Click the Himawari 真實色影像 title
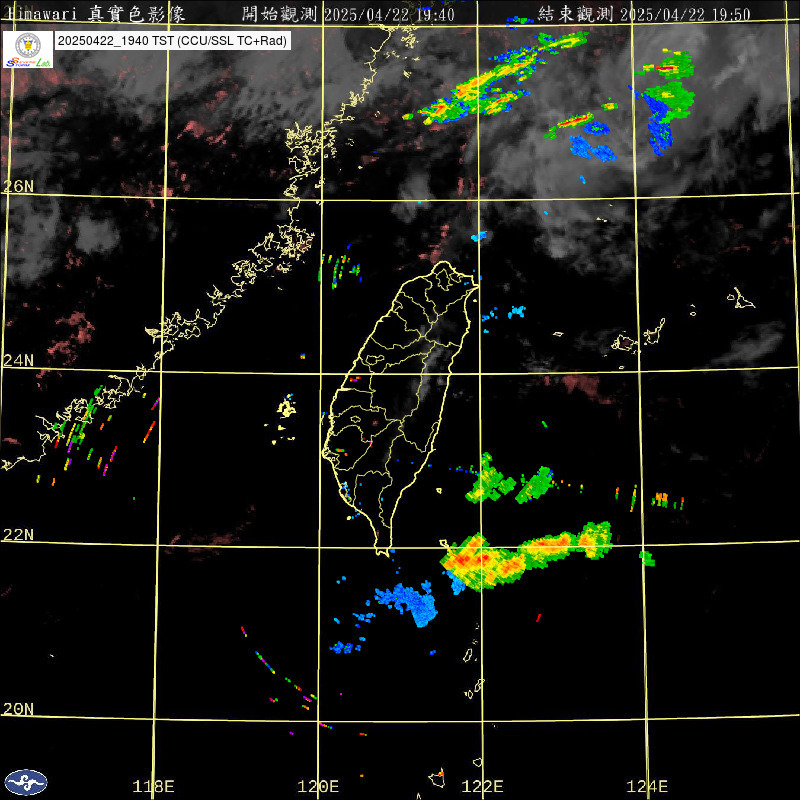Image resolution: width=800 pixels, height=800 pixels. point(97,14)
